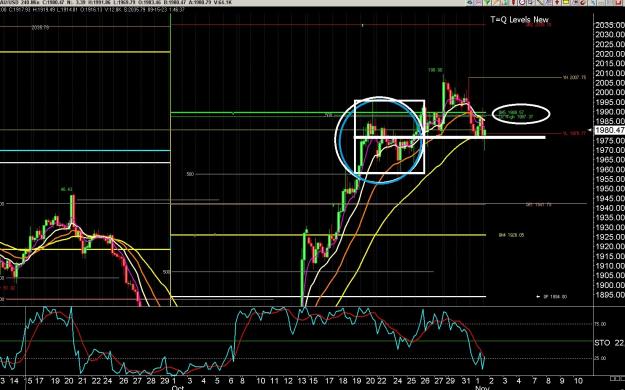The image size is (625, 390).
Task: Click the STO indicator label
Action: point(602,343)
